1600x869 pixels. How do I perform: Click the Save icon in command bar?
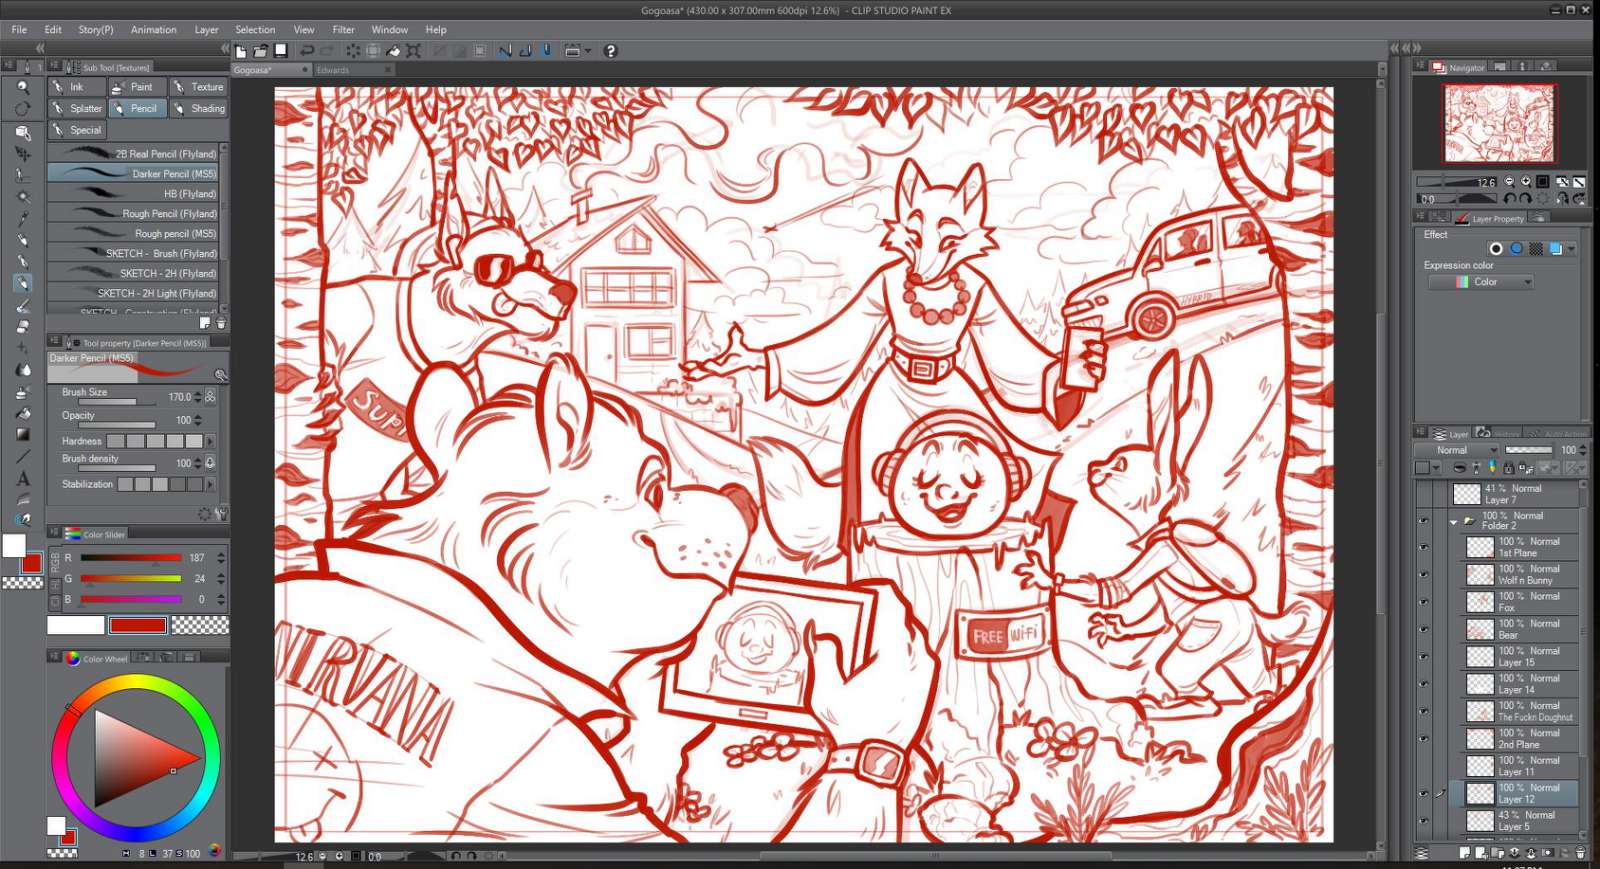tap(281, 51)
